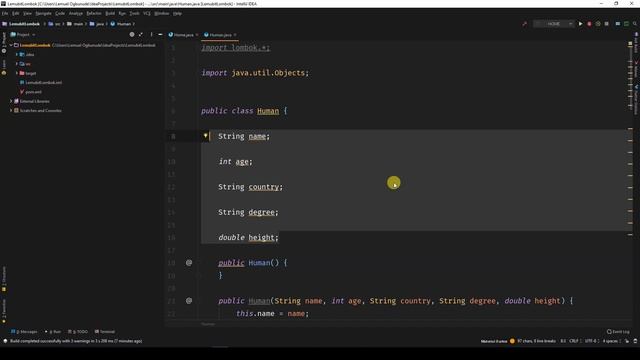Click the Maven stripe button on right edge
The width and height of the screenshot is (640, 360).
636,70
